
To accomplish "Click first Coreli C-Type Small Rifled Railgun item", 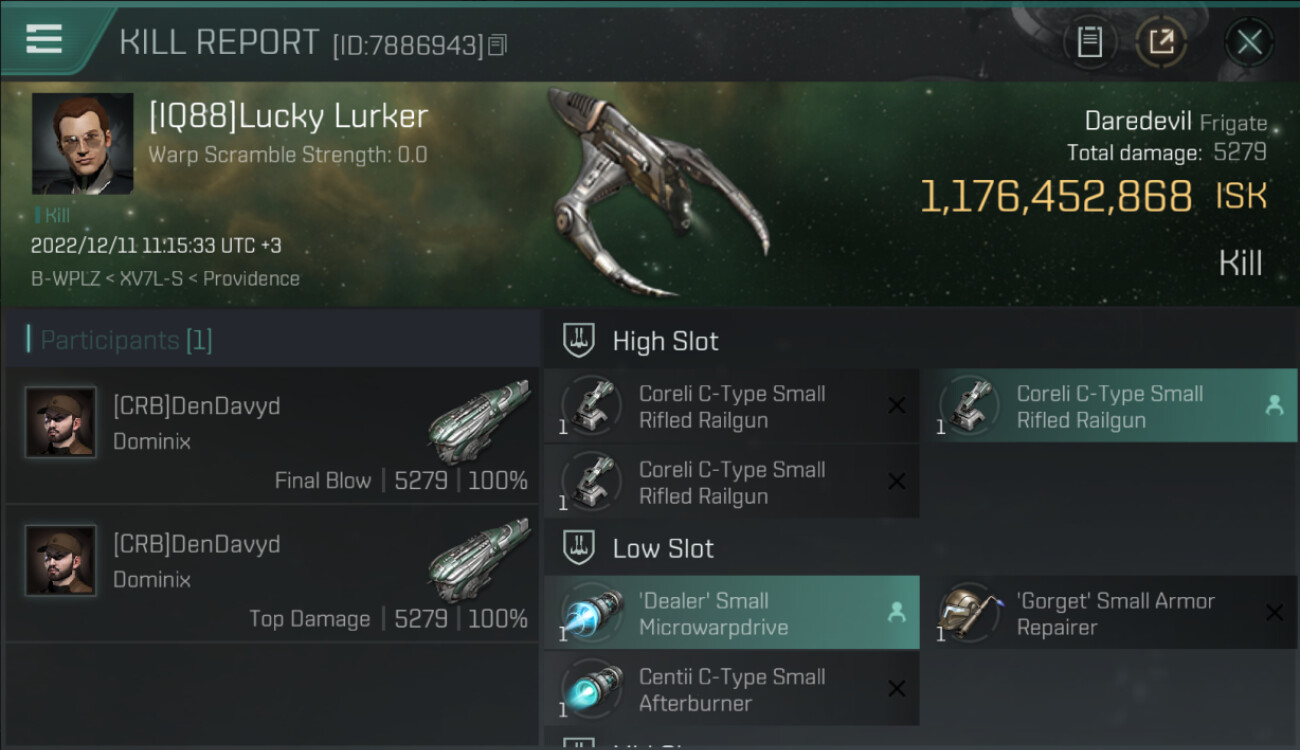I will click(x=732, y=406).
